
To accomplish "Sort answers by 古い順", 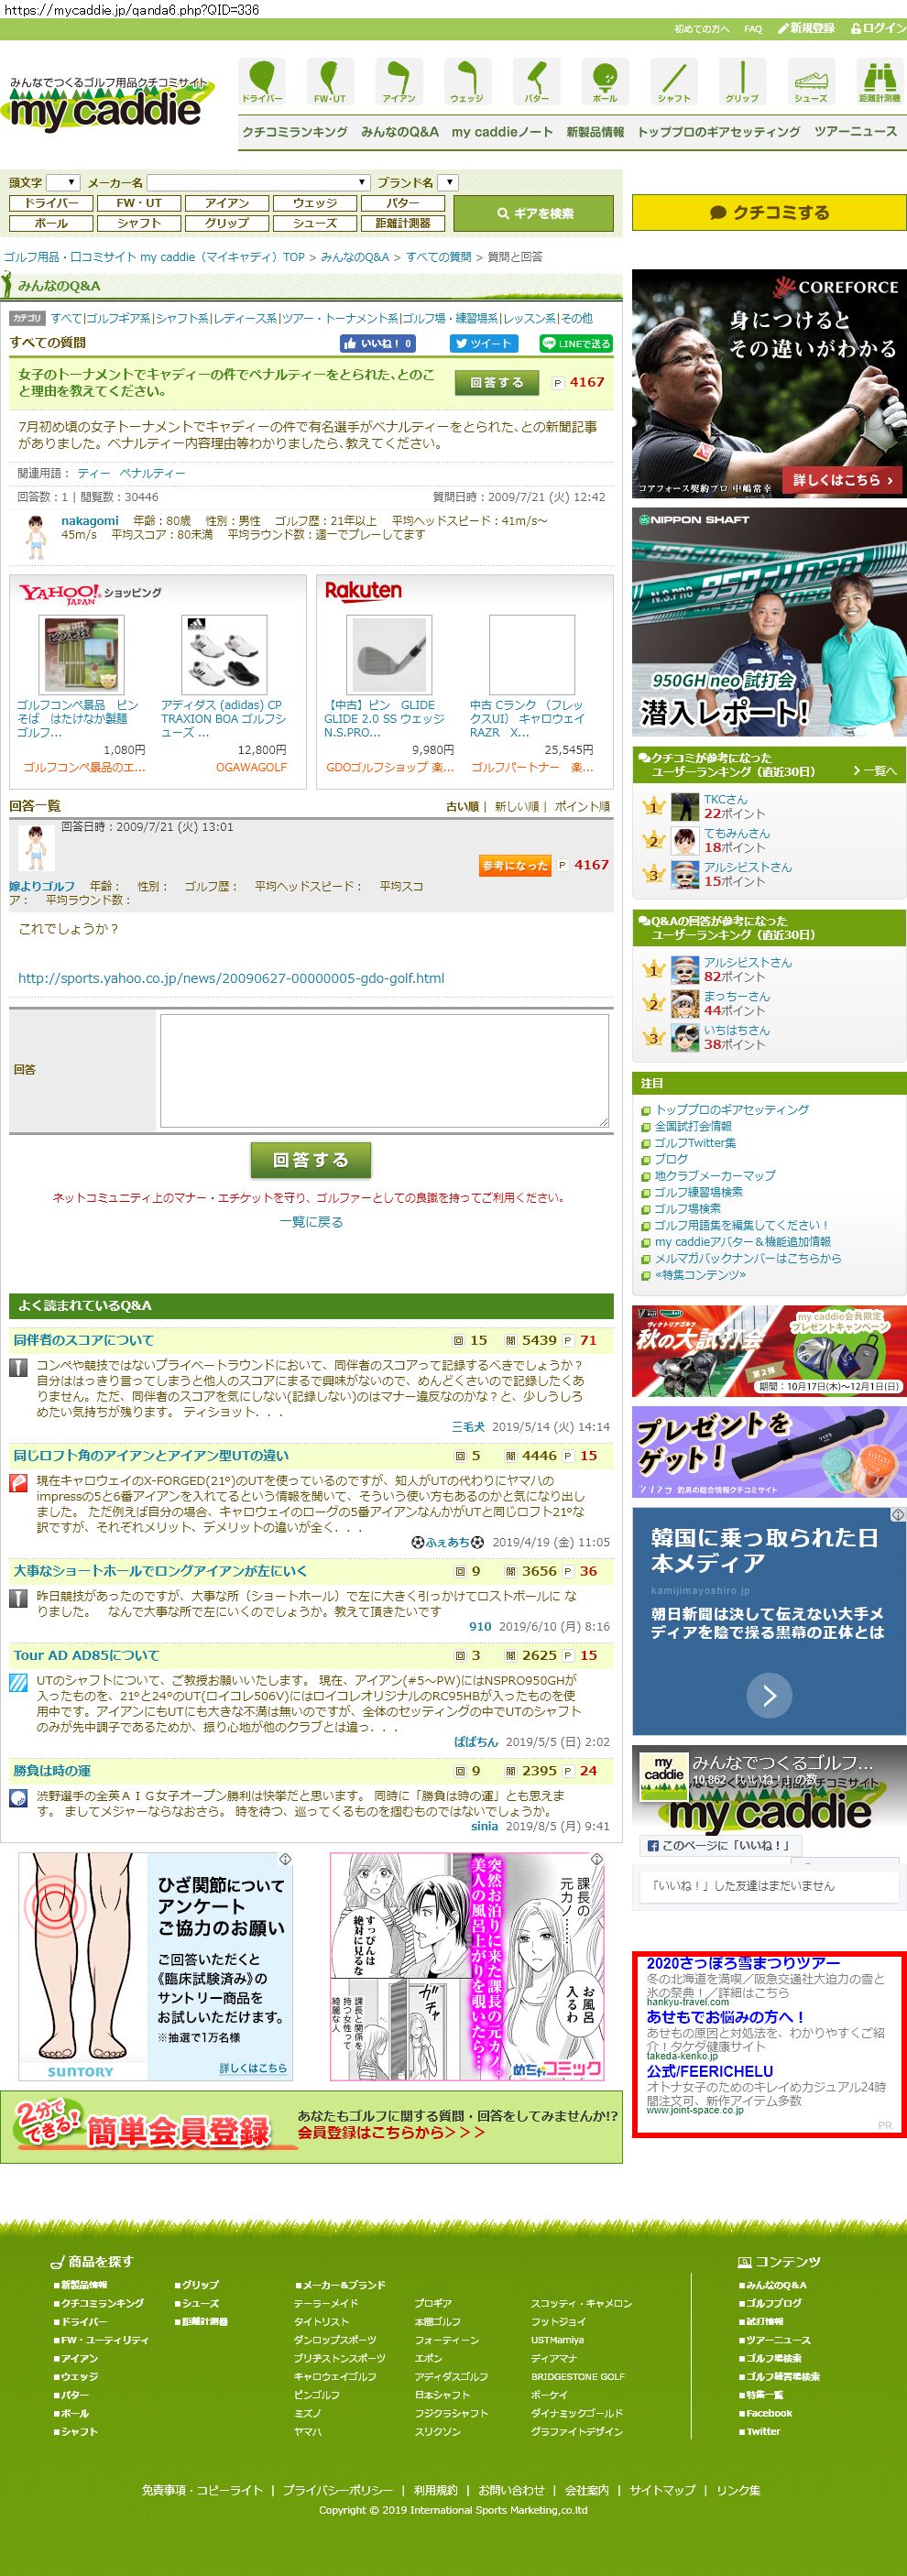I will coord(462,806).
